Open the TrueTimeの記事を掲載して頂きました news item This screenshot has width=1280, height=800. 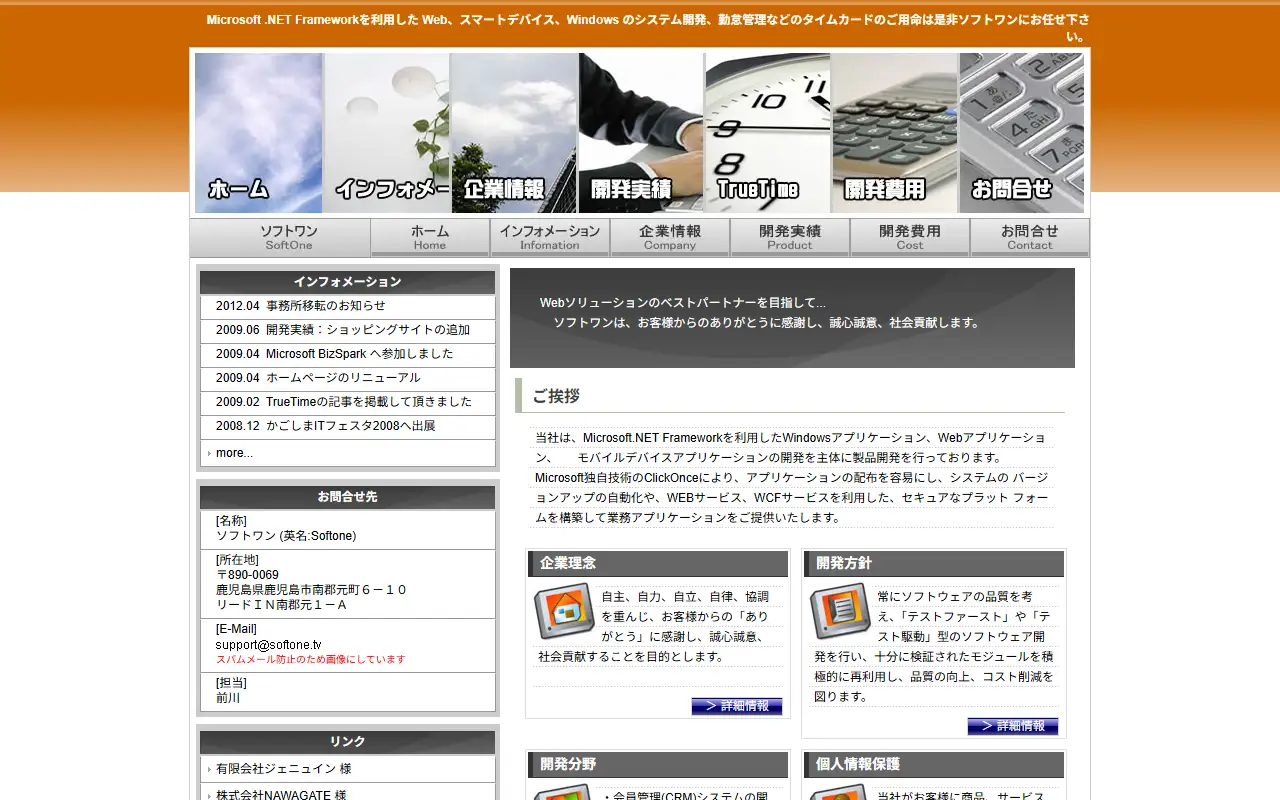347,402
